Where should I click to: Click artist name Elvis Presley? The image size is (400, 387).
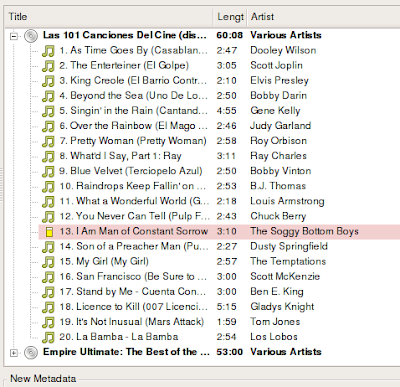280,81
